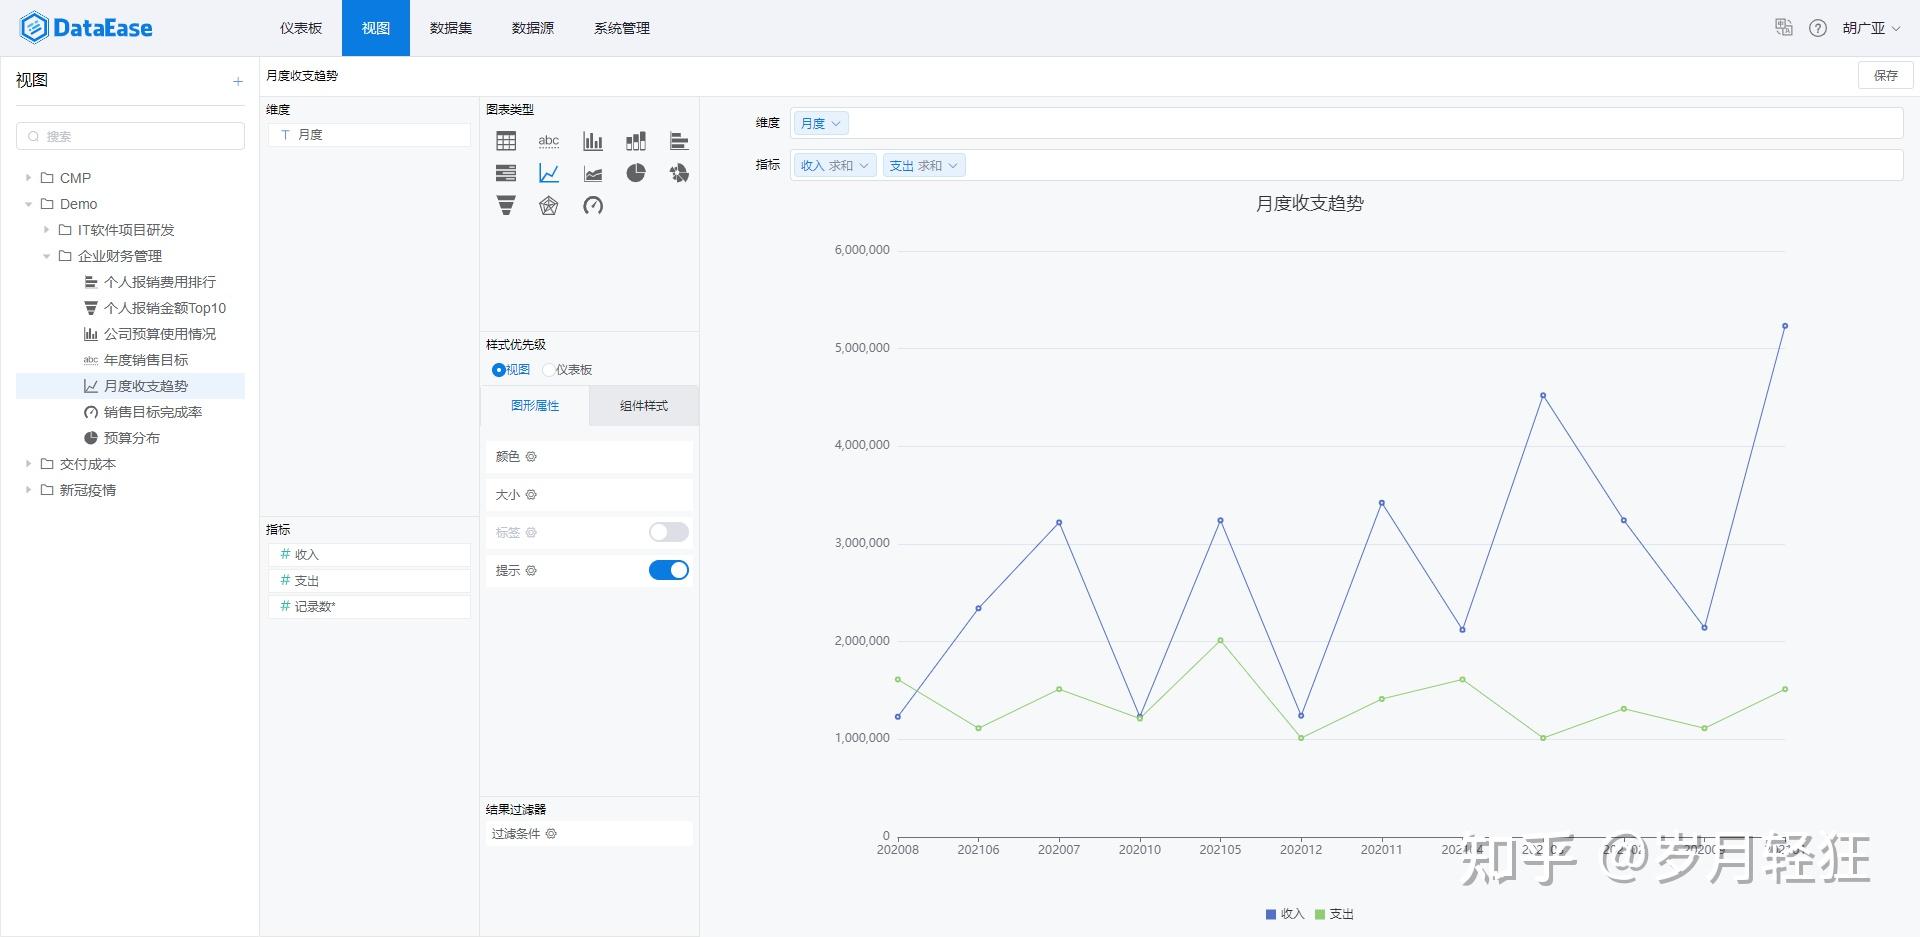Toggle the 提示 tooltip switch off
The image size is (1920, 937).
click(x=669, y=570)
